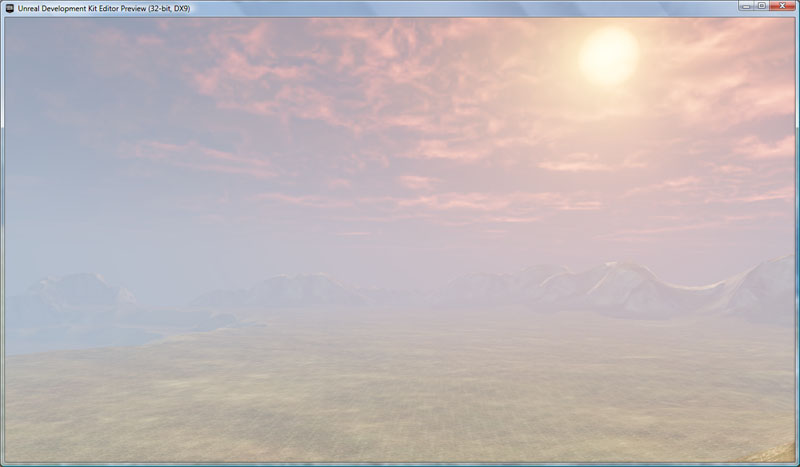
Task: Click the Unreal Development Kit window icon
Action: 9,9
